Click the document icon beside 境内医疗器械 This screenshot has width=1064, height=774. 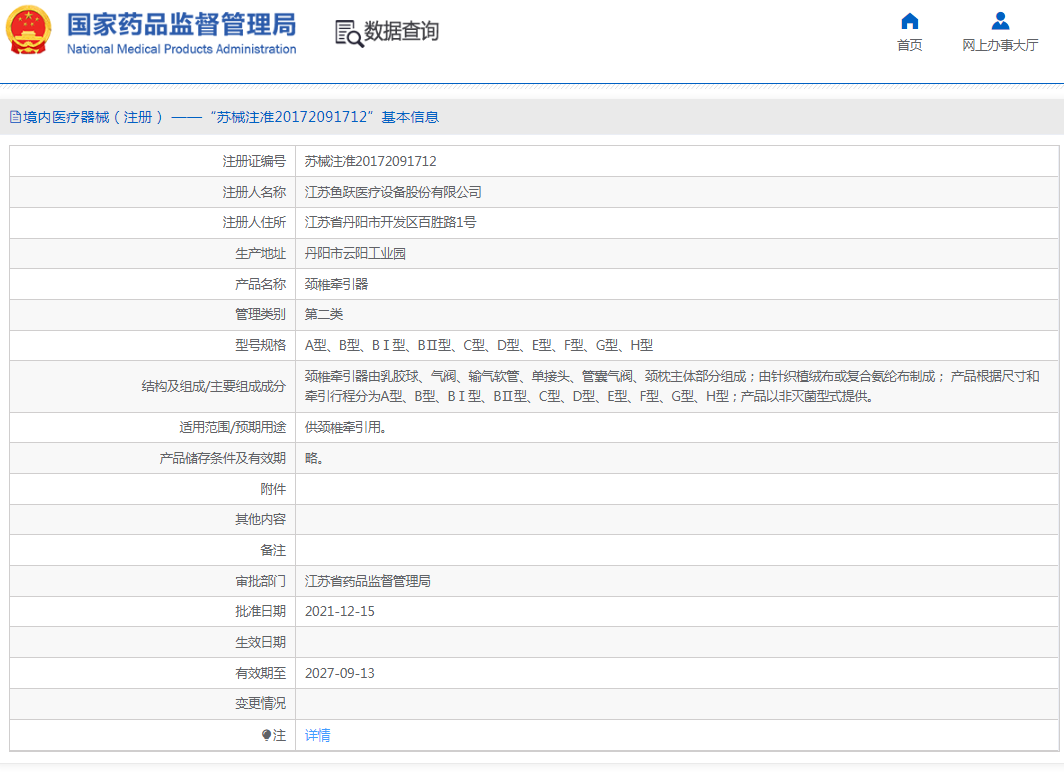click(15, 117)
